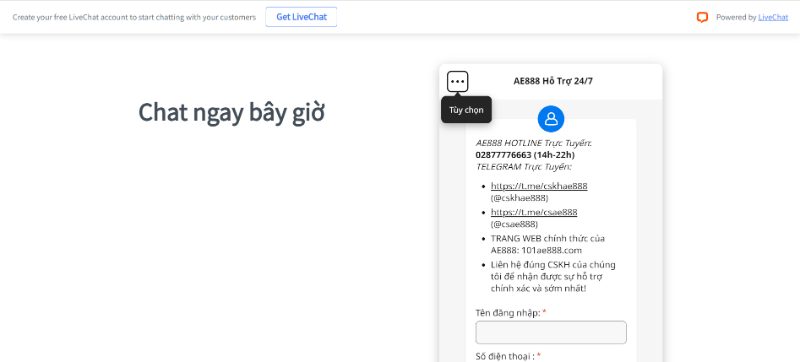This screenshot has width=800, height=362.
Task: Click the (@csae888) handle text
Action: click(514, 224)
